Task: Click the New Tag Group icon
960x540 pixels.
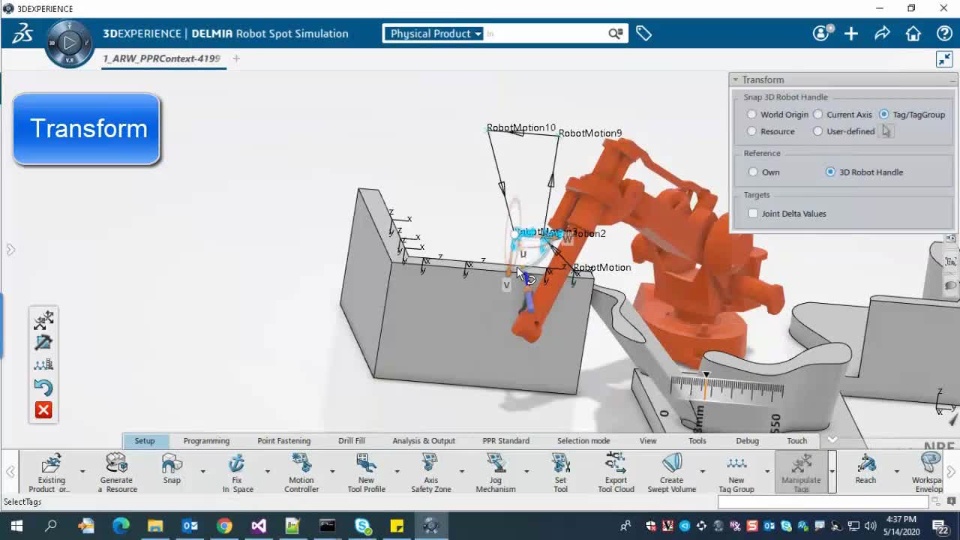Action: coord(736,472)
